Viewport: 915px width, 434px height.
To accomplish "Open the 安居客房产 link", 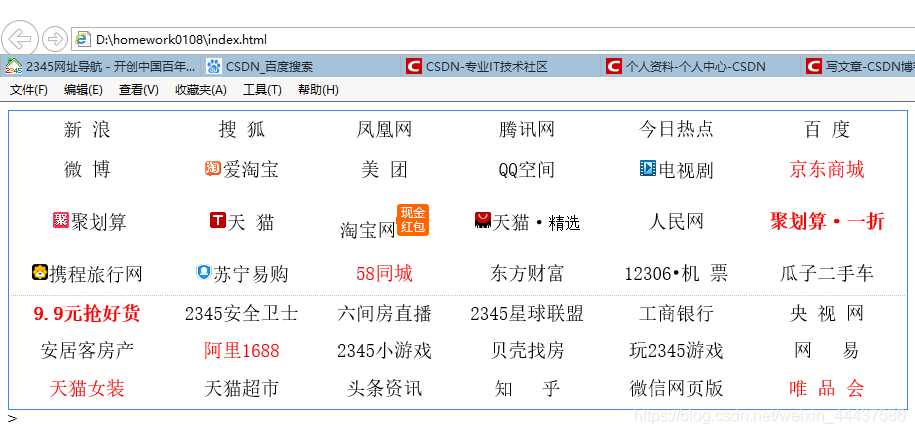I will [x=87, y=351].
